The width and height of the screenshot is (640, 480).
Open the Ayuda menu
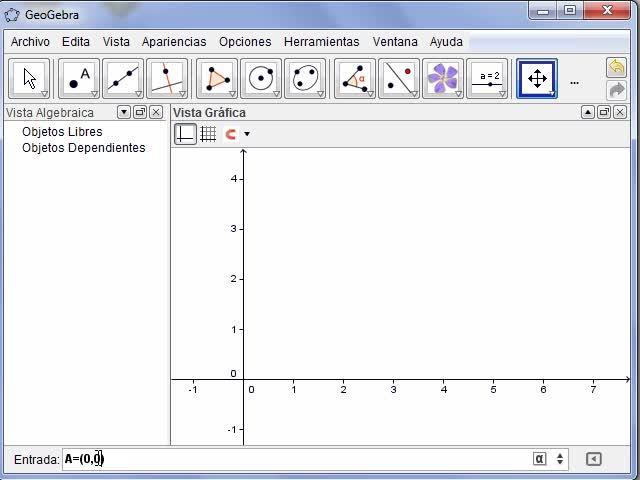tap(446, 42)
